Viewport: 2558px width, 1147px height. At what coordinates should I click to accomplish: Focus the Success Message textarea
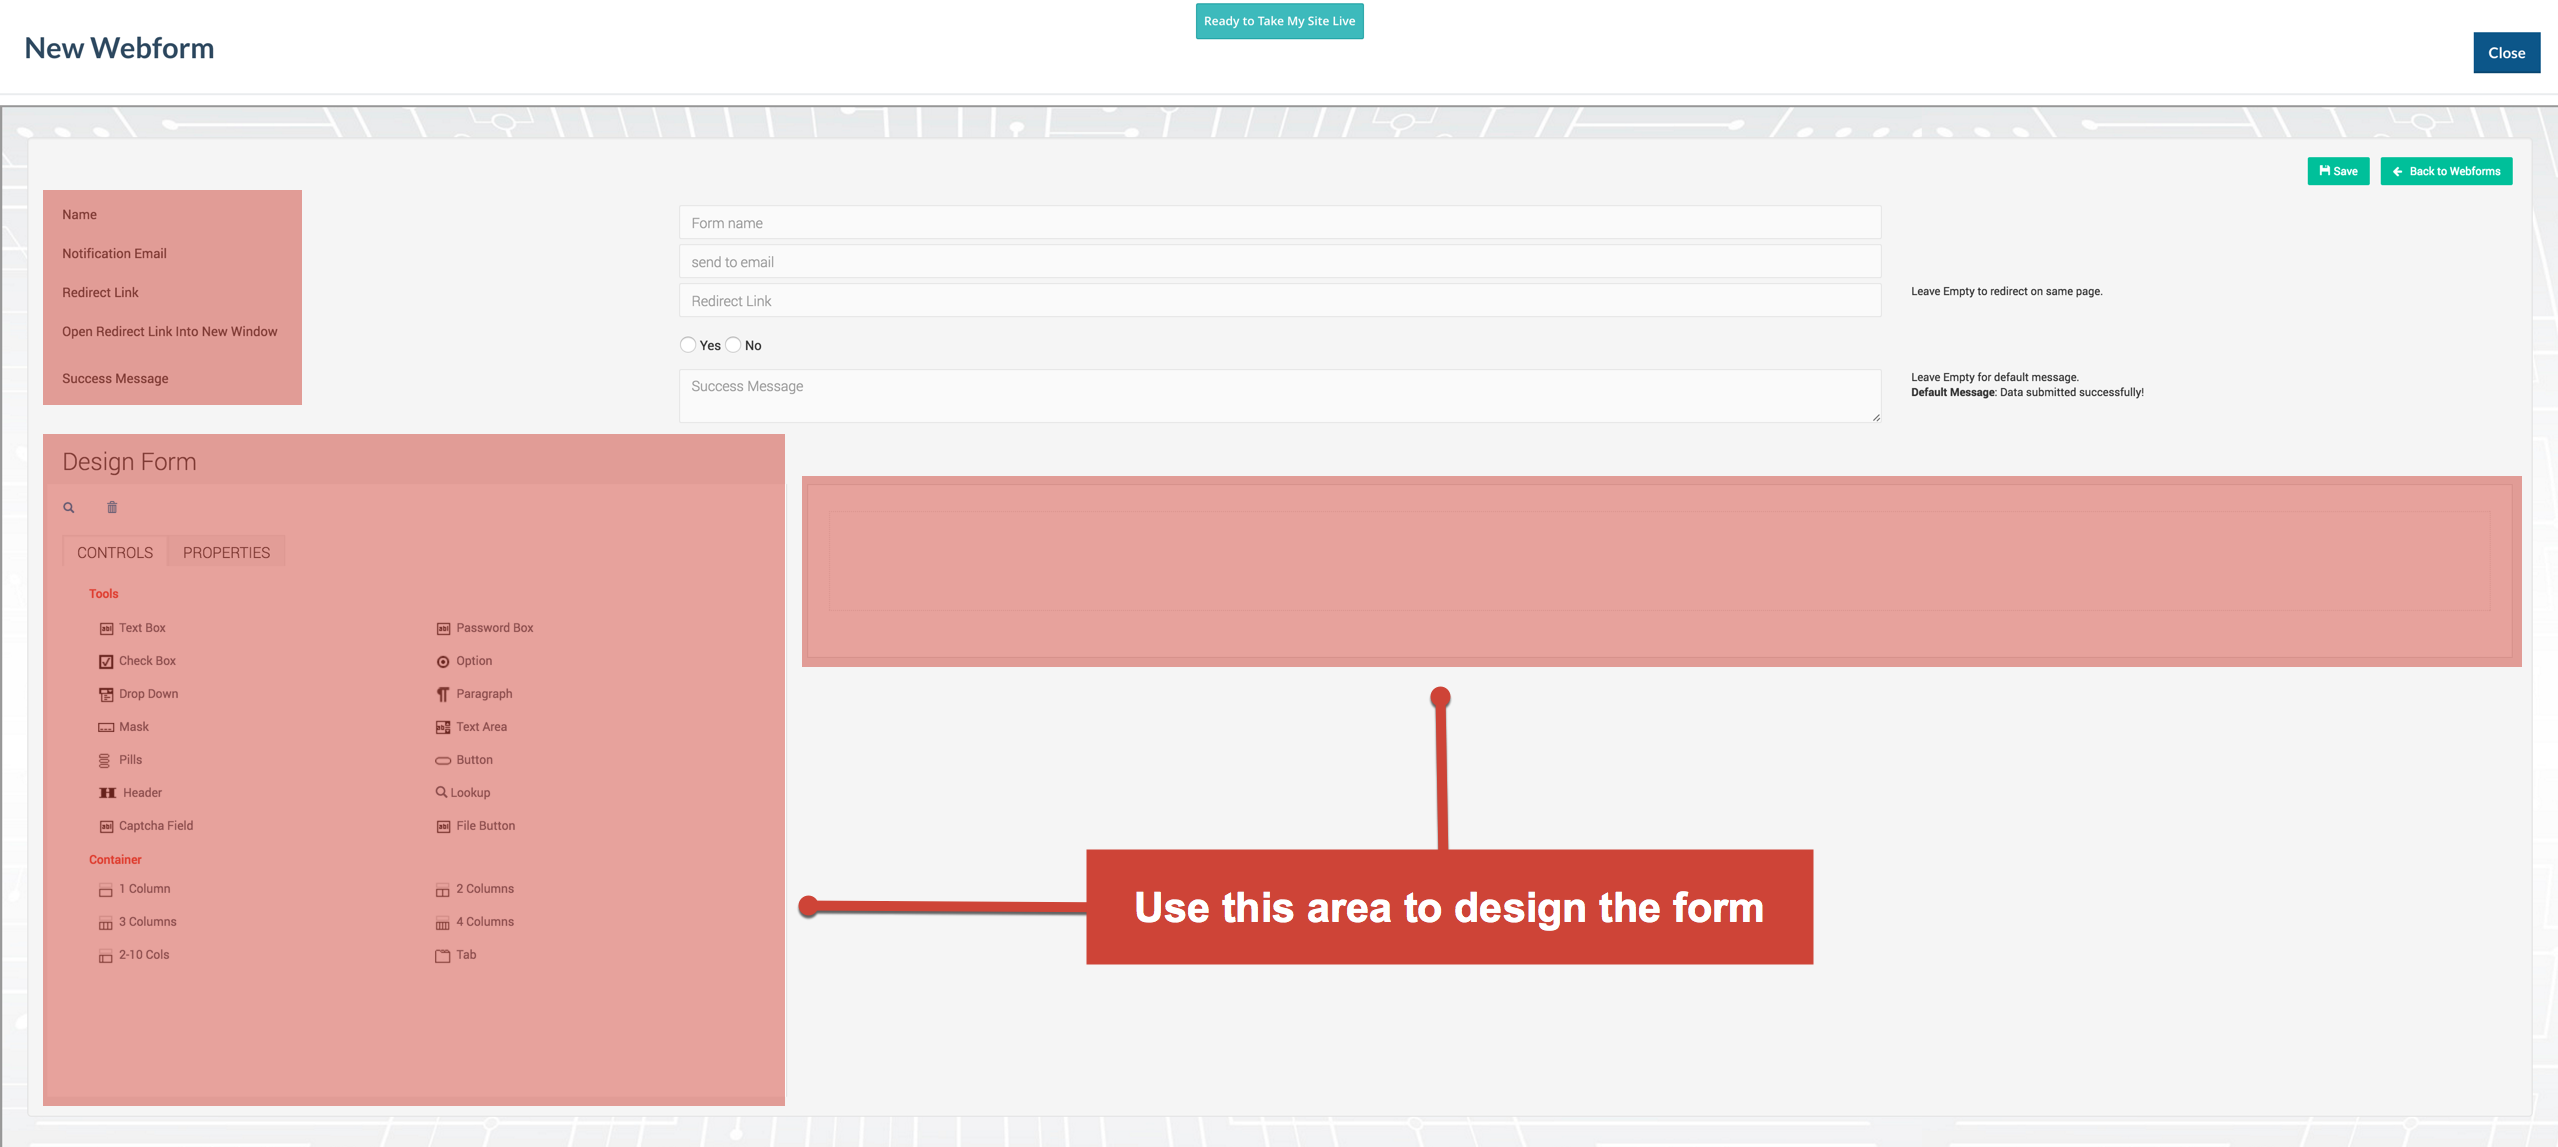coord(1279,396)
